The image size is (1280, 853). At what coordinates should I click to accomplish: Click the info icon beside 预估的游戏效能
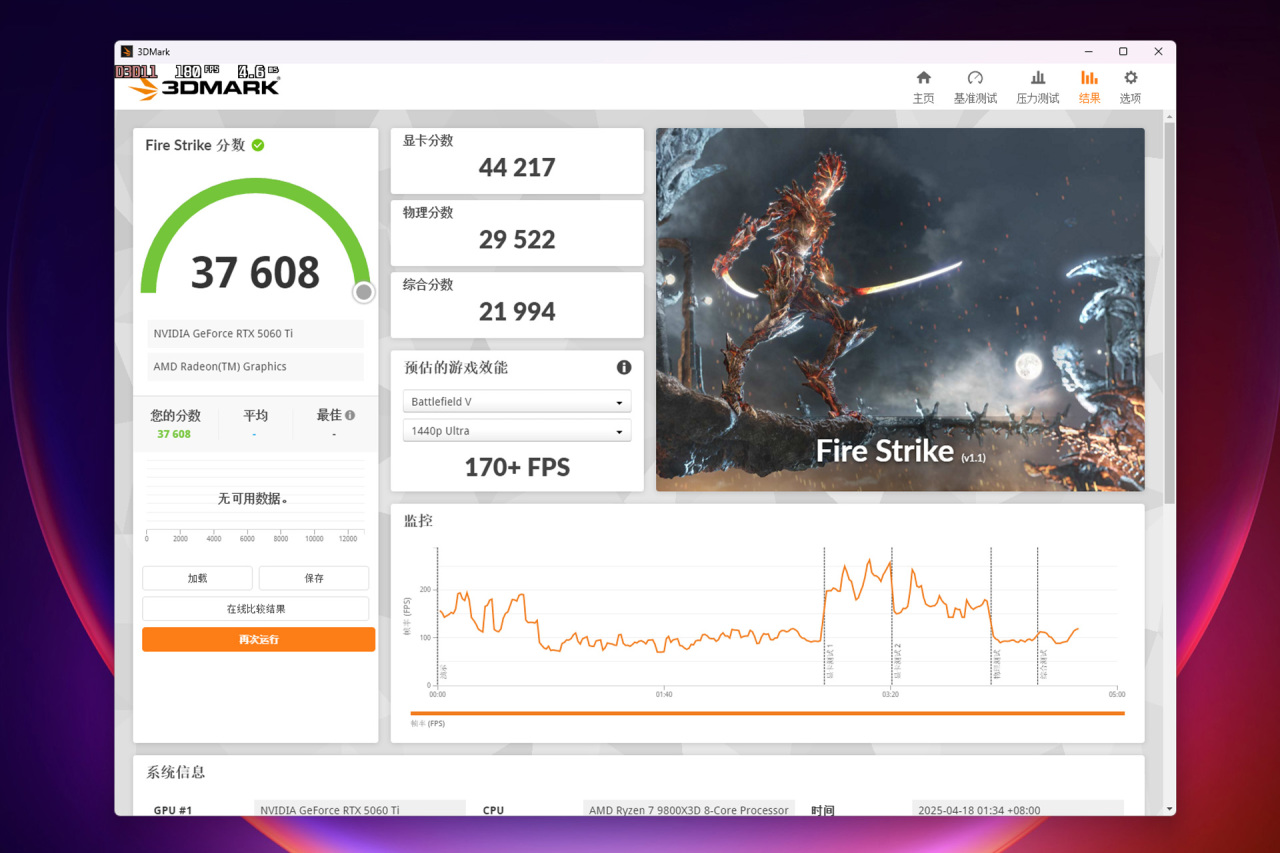click(624, 367)
